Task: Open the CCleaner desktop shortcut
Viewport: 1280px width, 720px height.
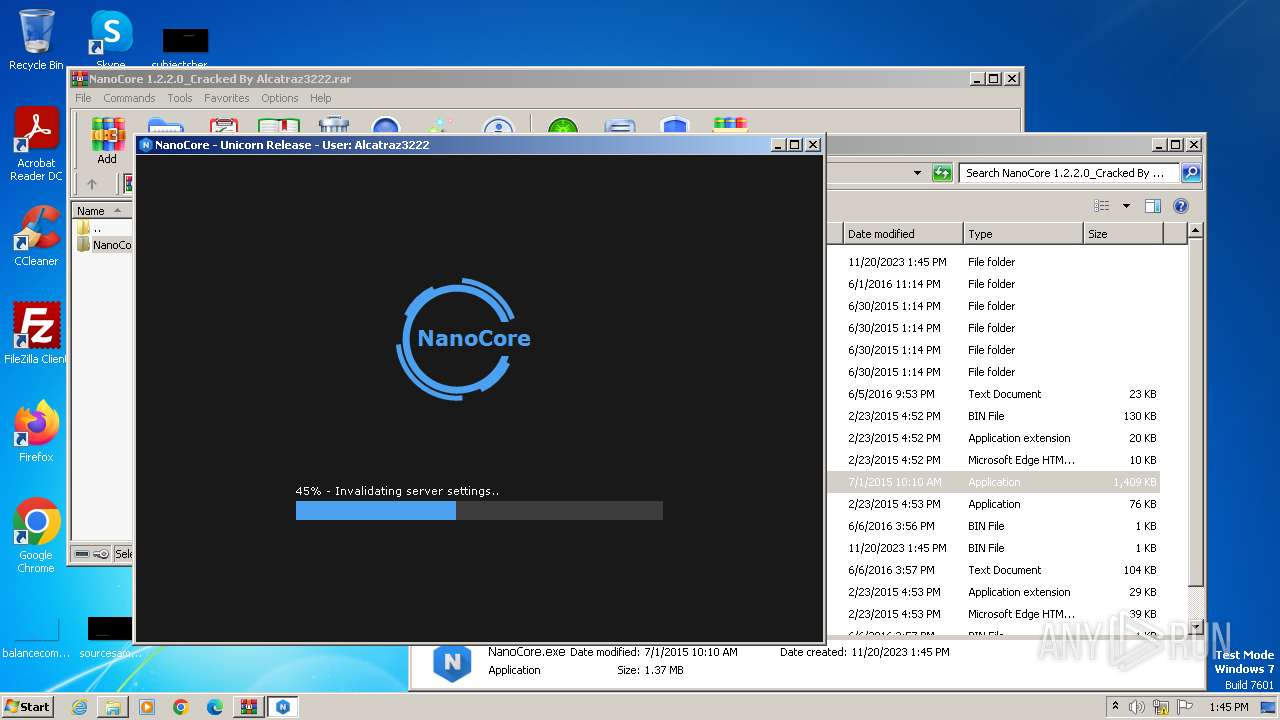Action: (36, 236)
